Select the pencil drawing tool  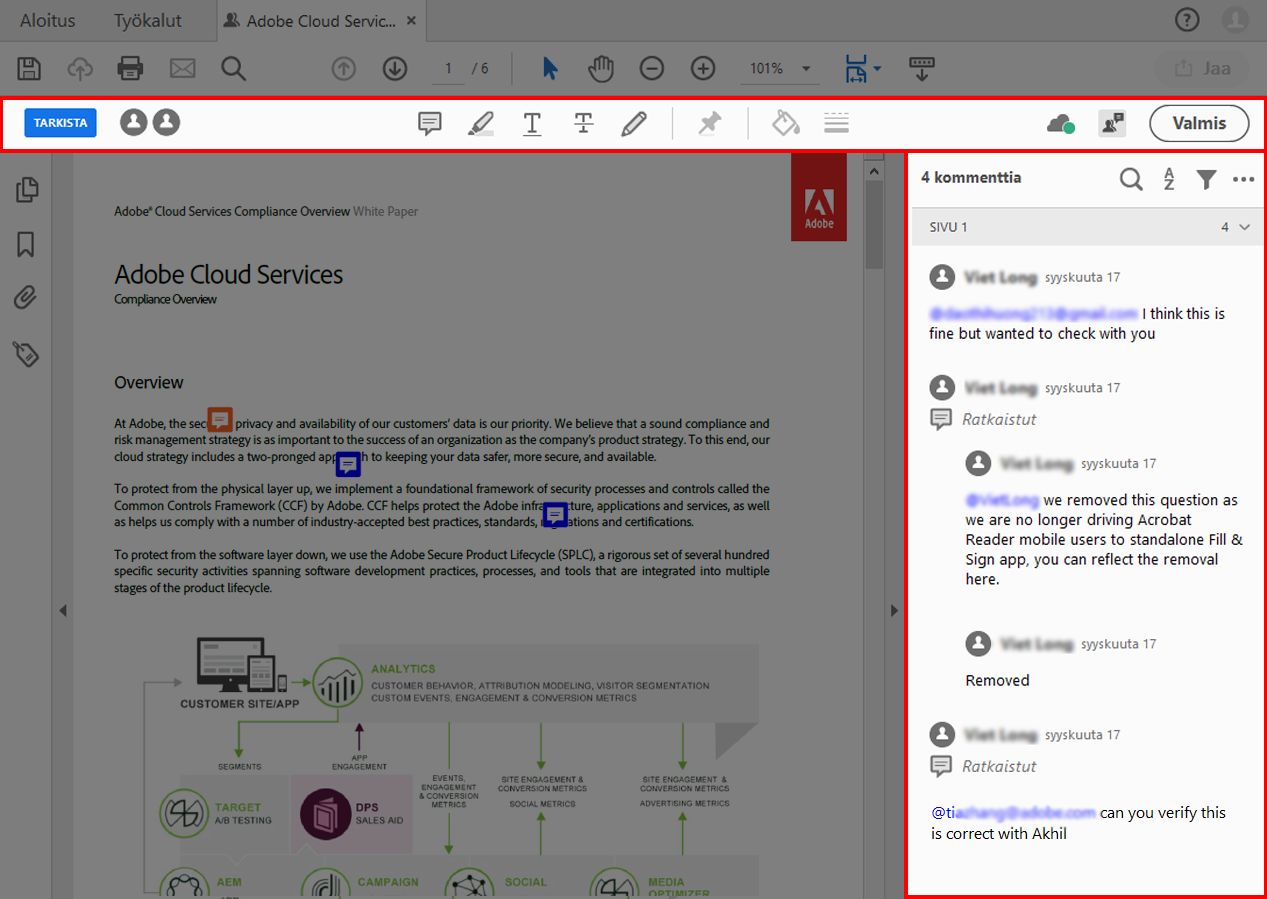(x=634, y=123)
